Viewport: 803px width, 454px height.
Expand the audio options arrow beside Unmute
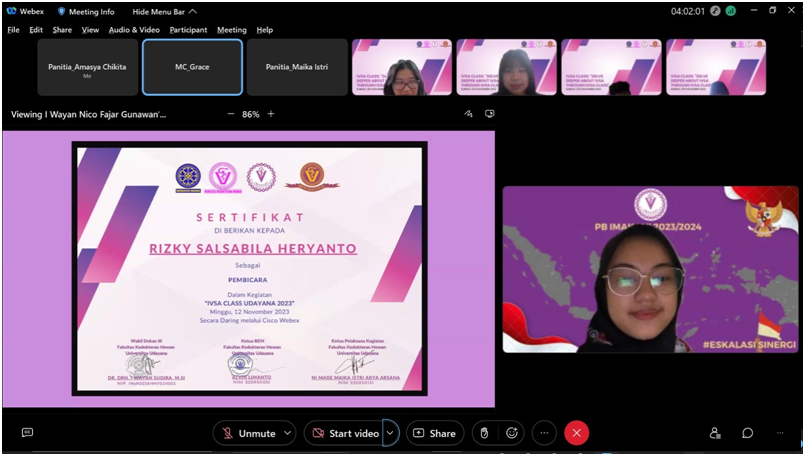[x=289, y=433]
